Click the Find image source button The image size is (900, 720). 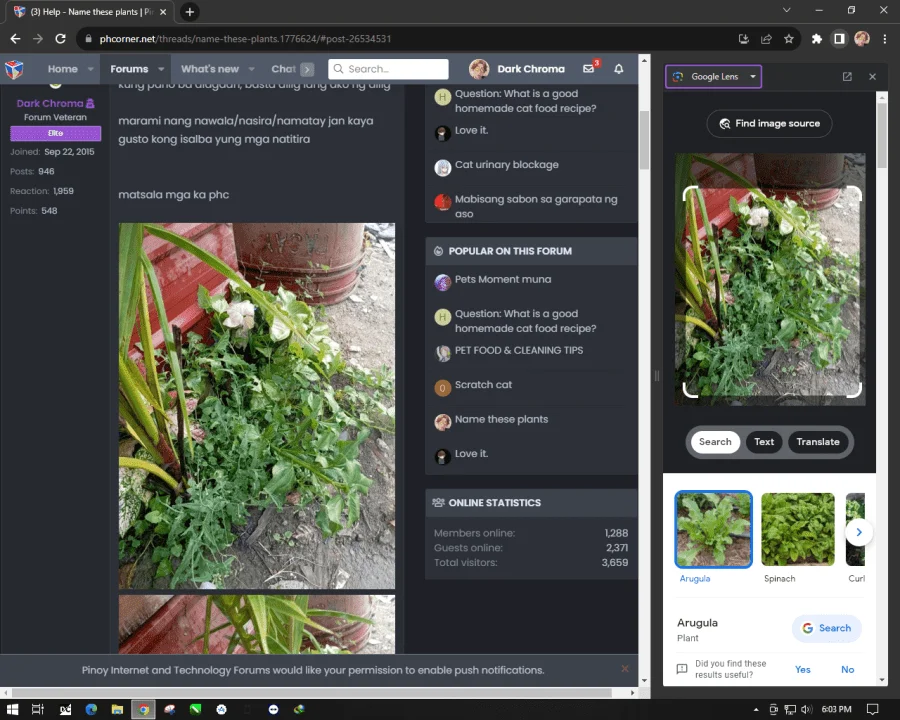(x=769, y=123)
